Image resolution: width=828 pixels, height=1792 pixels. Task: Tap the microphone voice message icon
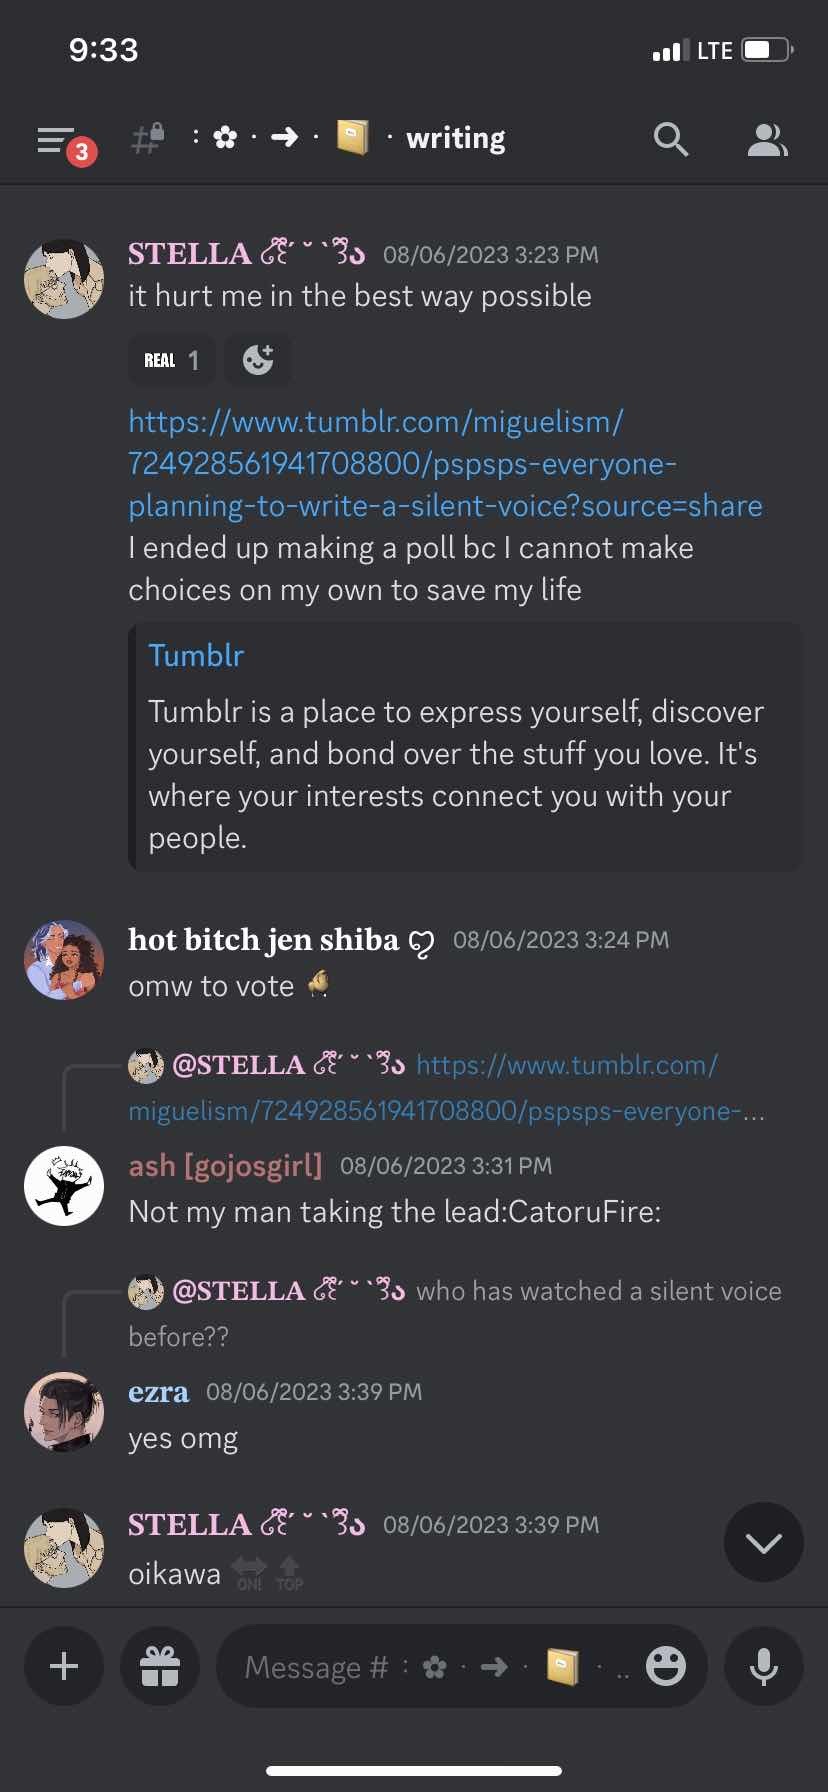pyautogui.click(x=764, y=1666)
